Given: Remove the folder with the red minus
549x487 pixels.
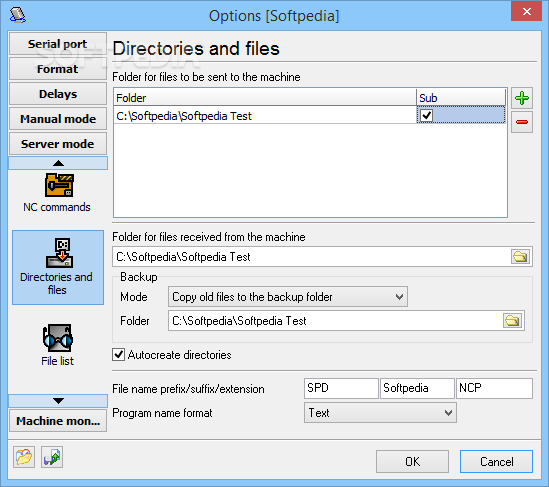Looking at the screenshot, I should click(x=522, y=122).
